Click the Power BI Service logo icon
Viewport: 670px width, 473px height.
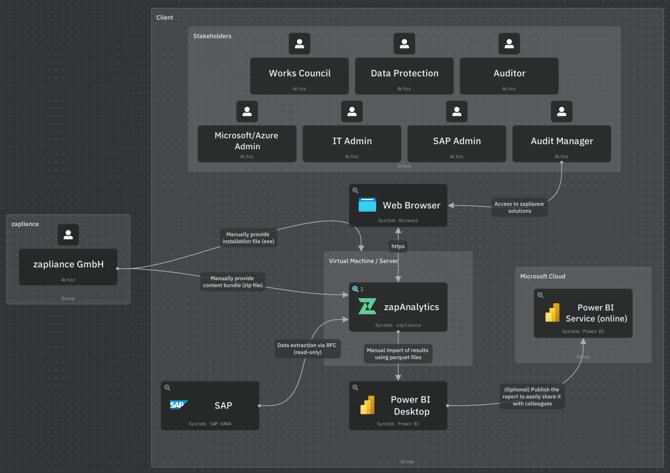tap(552, 313)
